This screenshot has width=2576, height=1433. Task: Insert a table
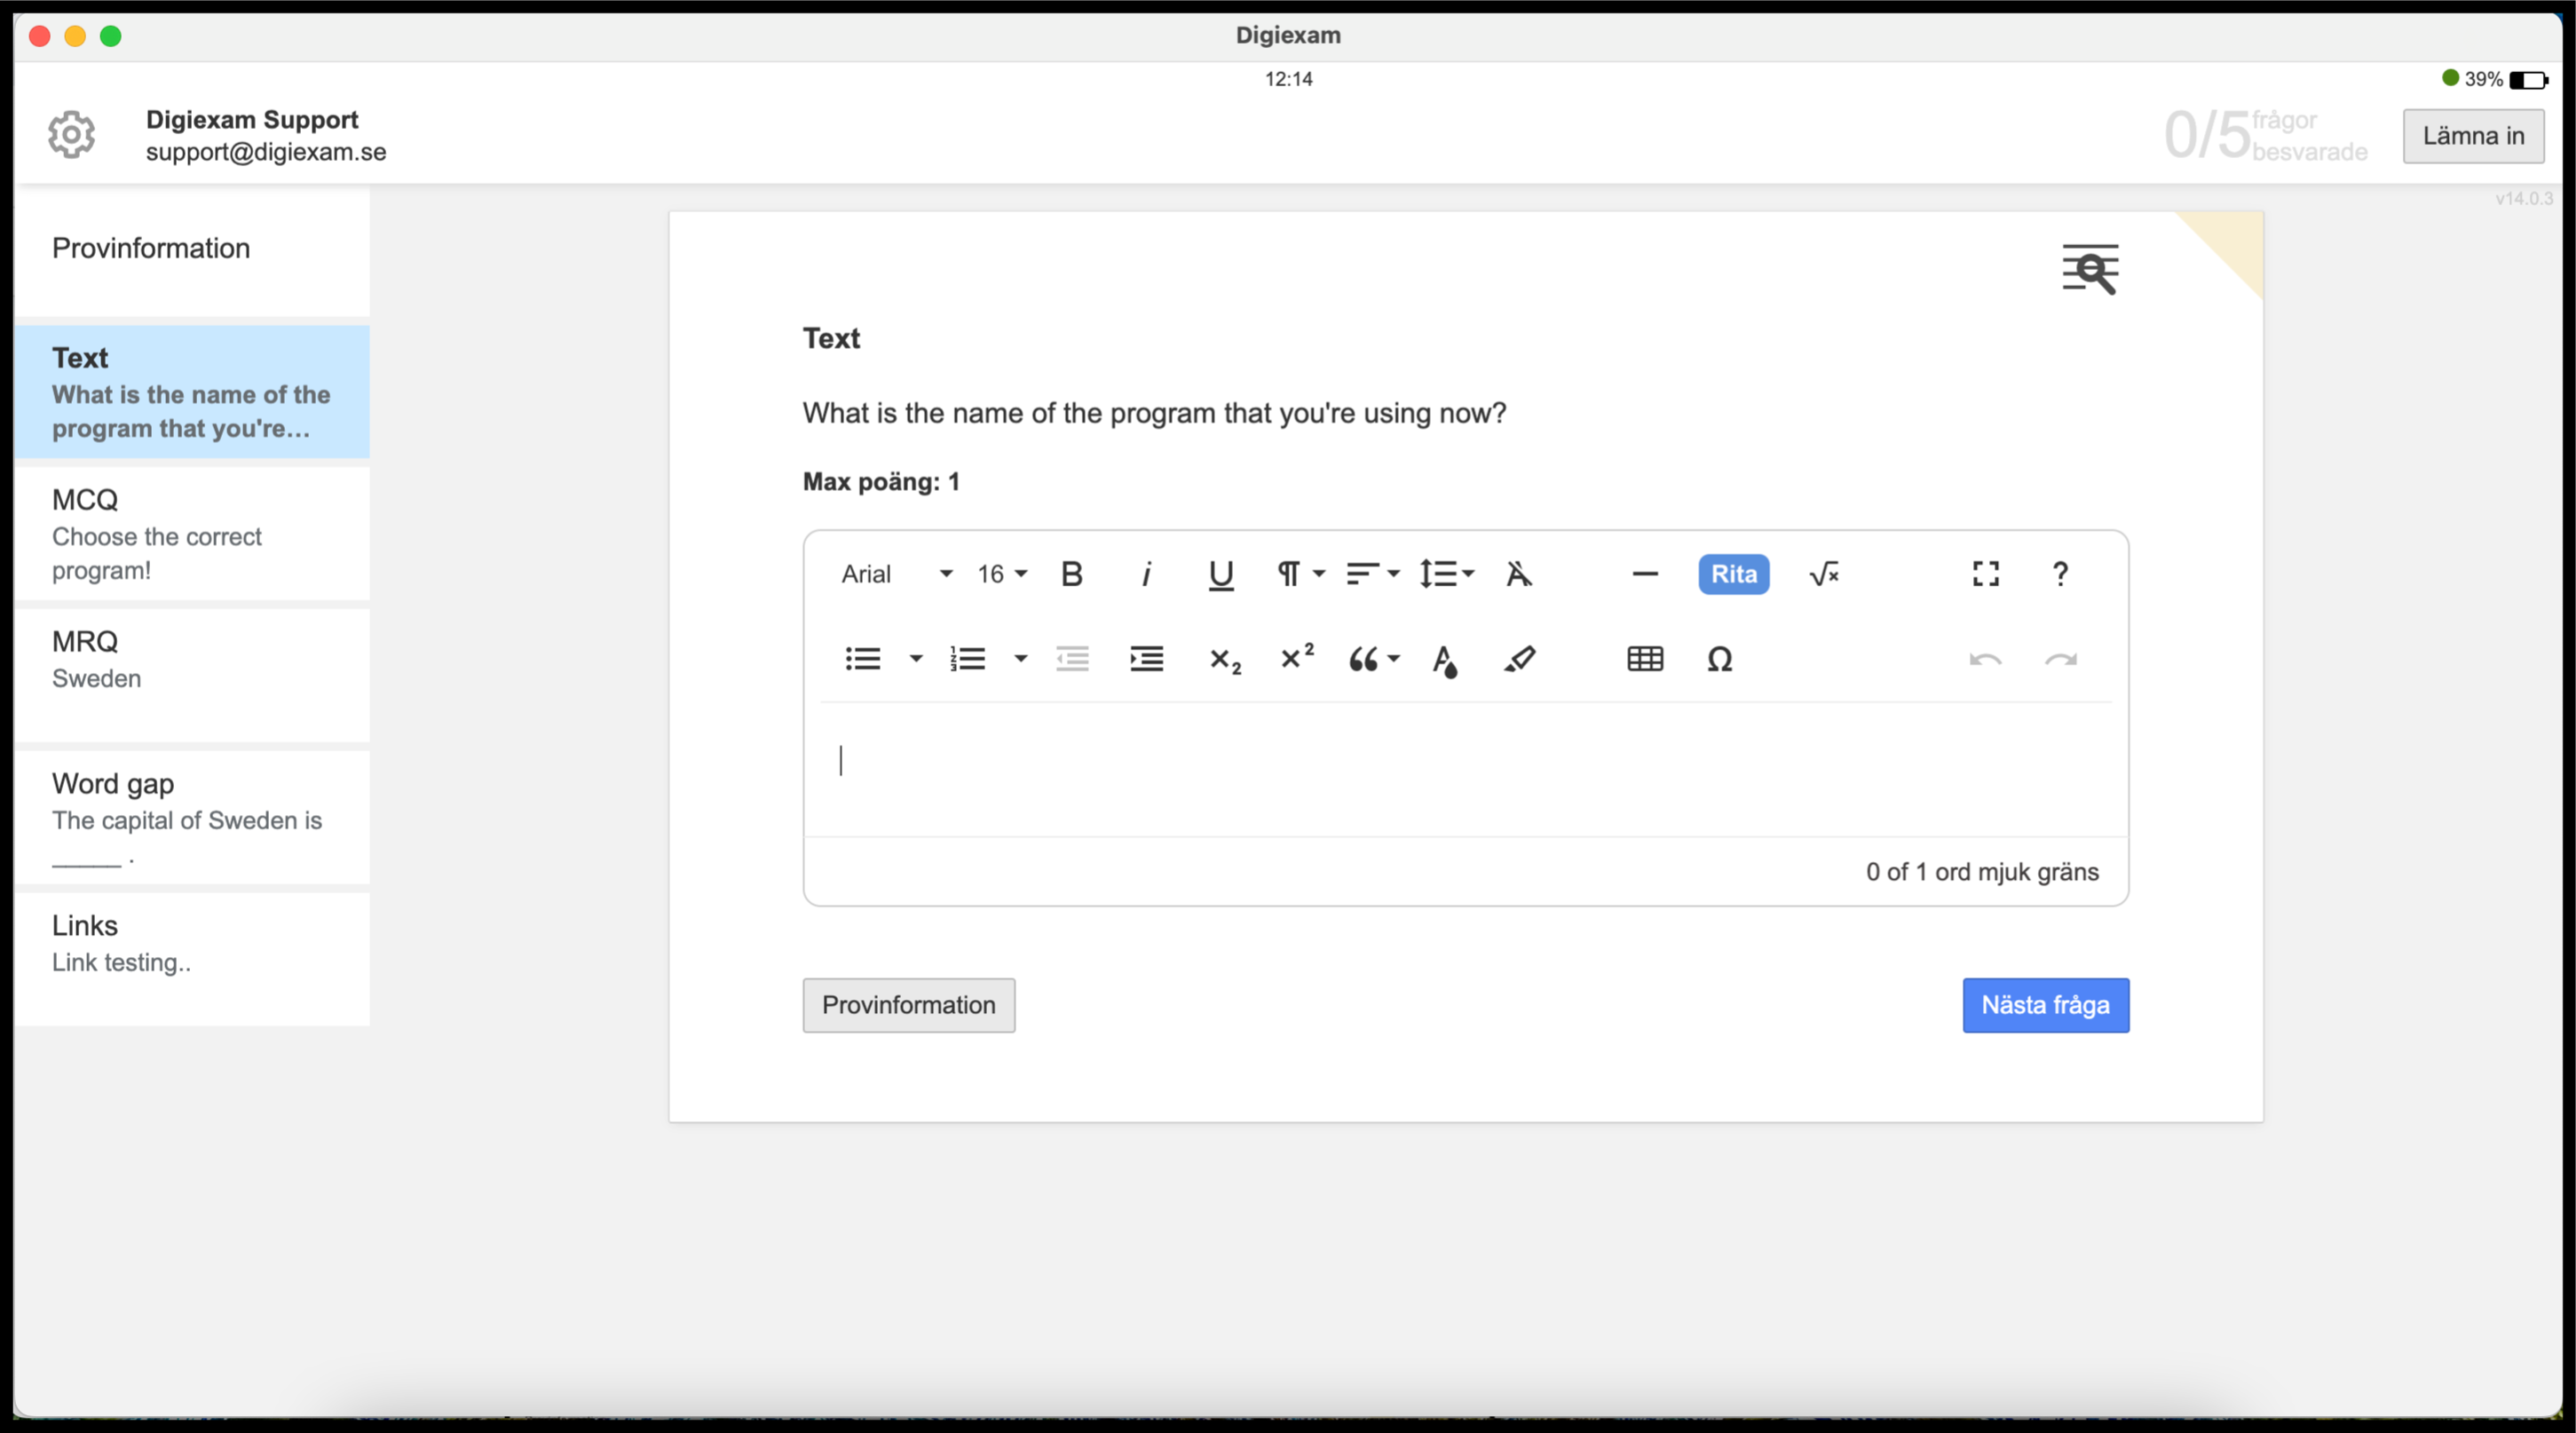tap(1645, 659)
